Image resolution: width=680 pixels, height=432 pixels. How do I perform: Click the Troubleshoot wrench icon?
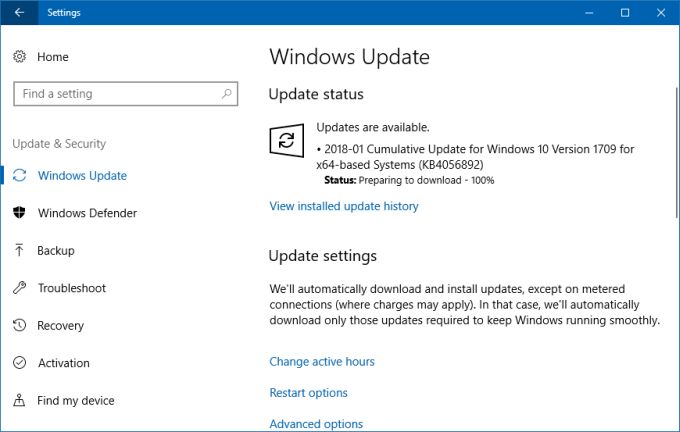(x=20, y=288)
